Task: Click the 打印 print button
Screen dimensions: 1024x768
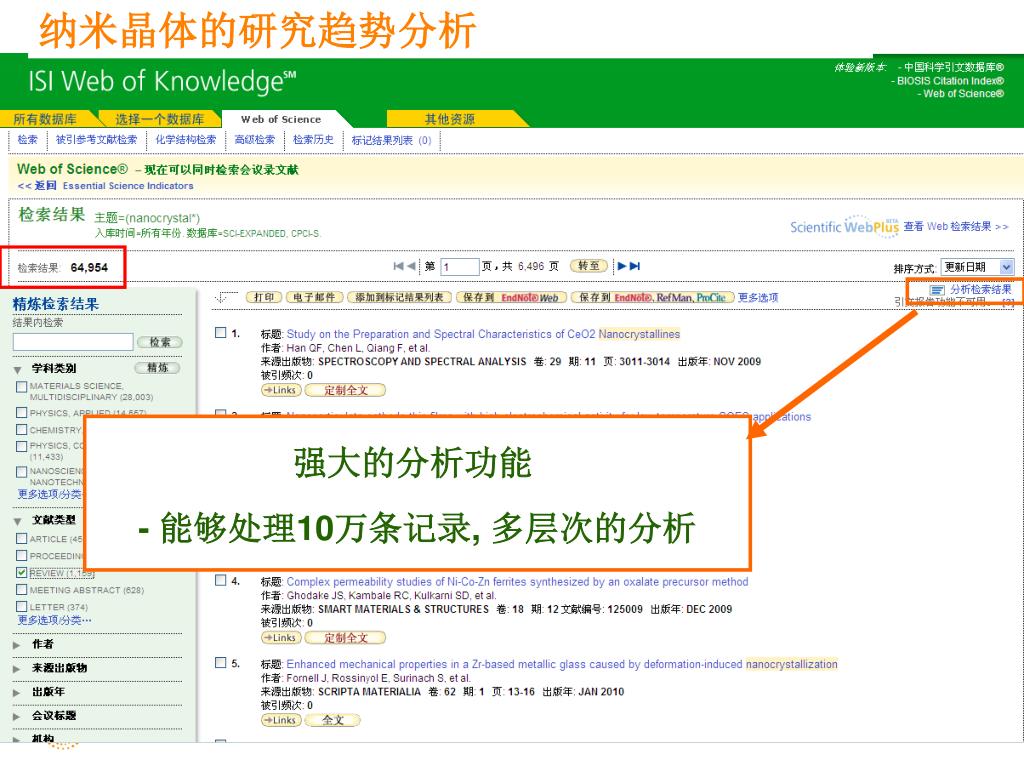Action: click(264, 297)
